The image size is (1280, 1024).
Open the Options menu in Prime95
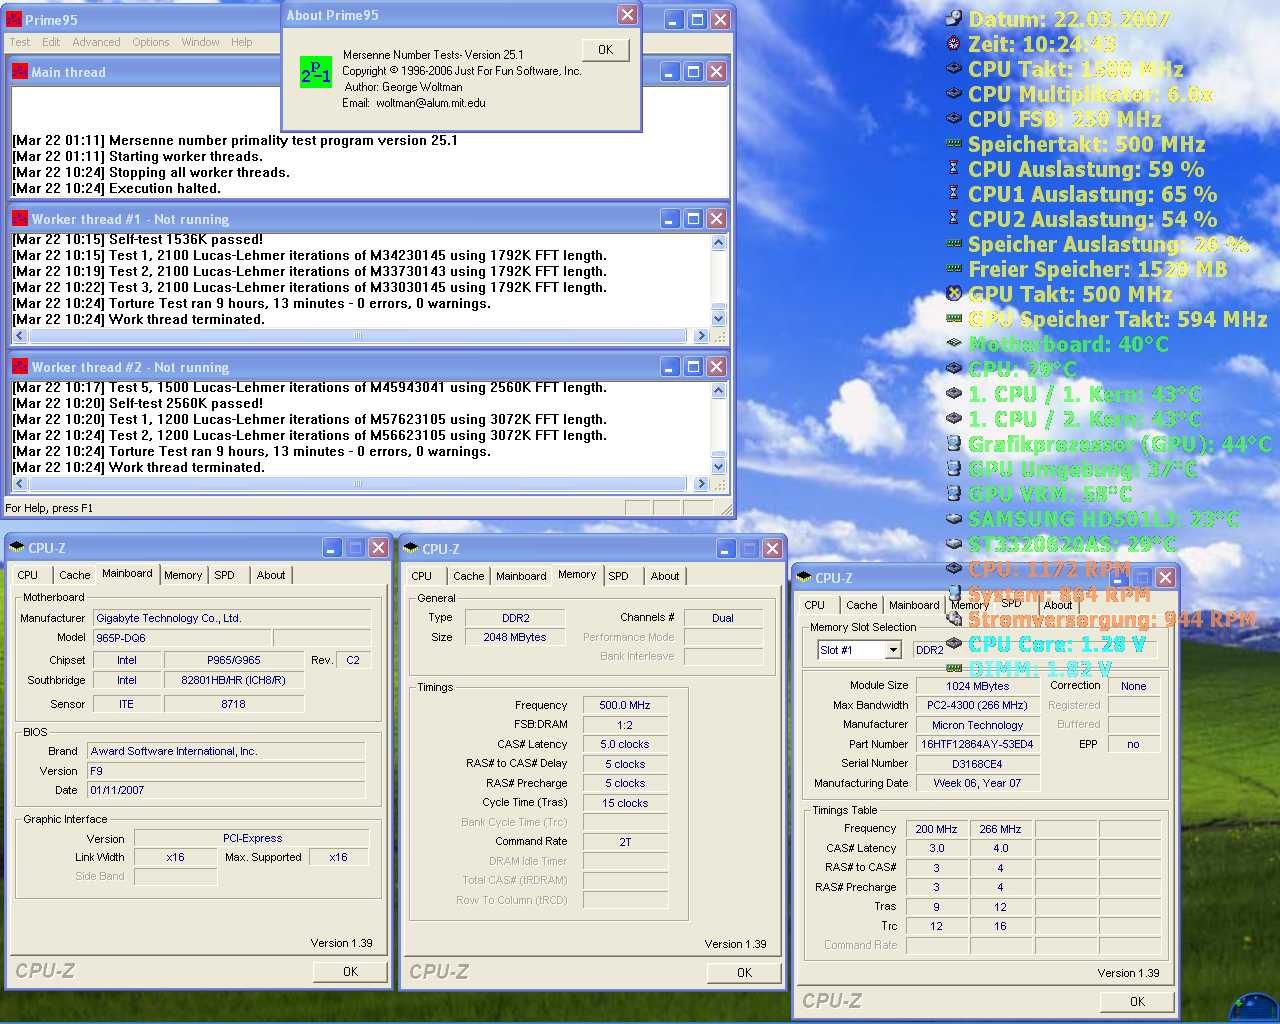[151, 42]
